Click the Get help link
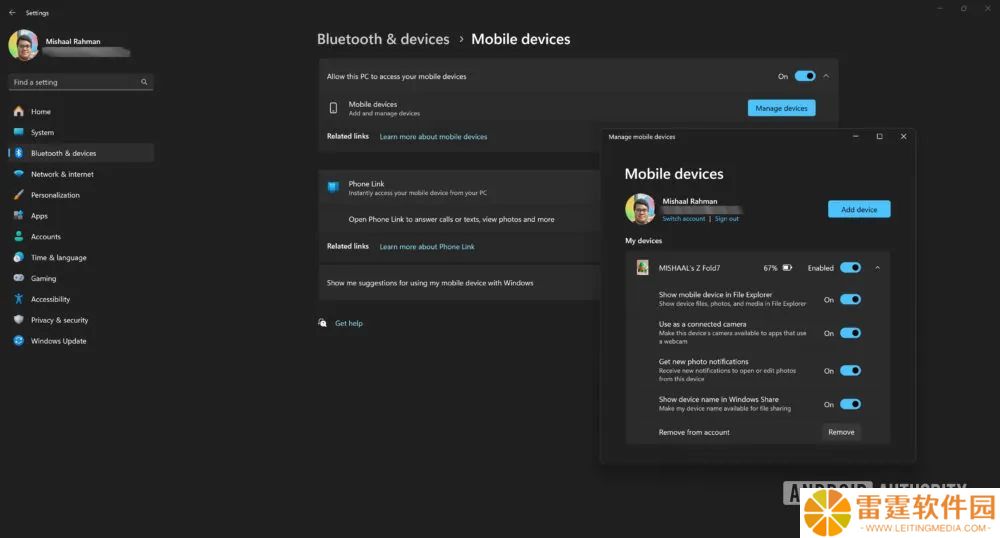This screenshot has width=1000, height=538. point(349,323)
